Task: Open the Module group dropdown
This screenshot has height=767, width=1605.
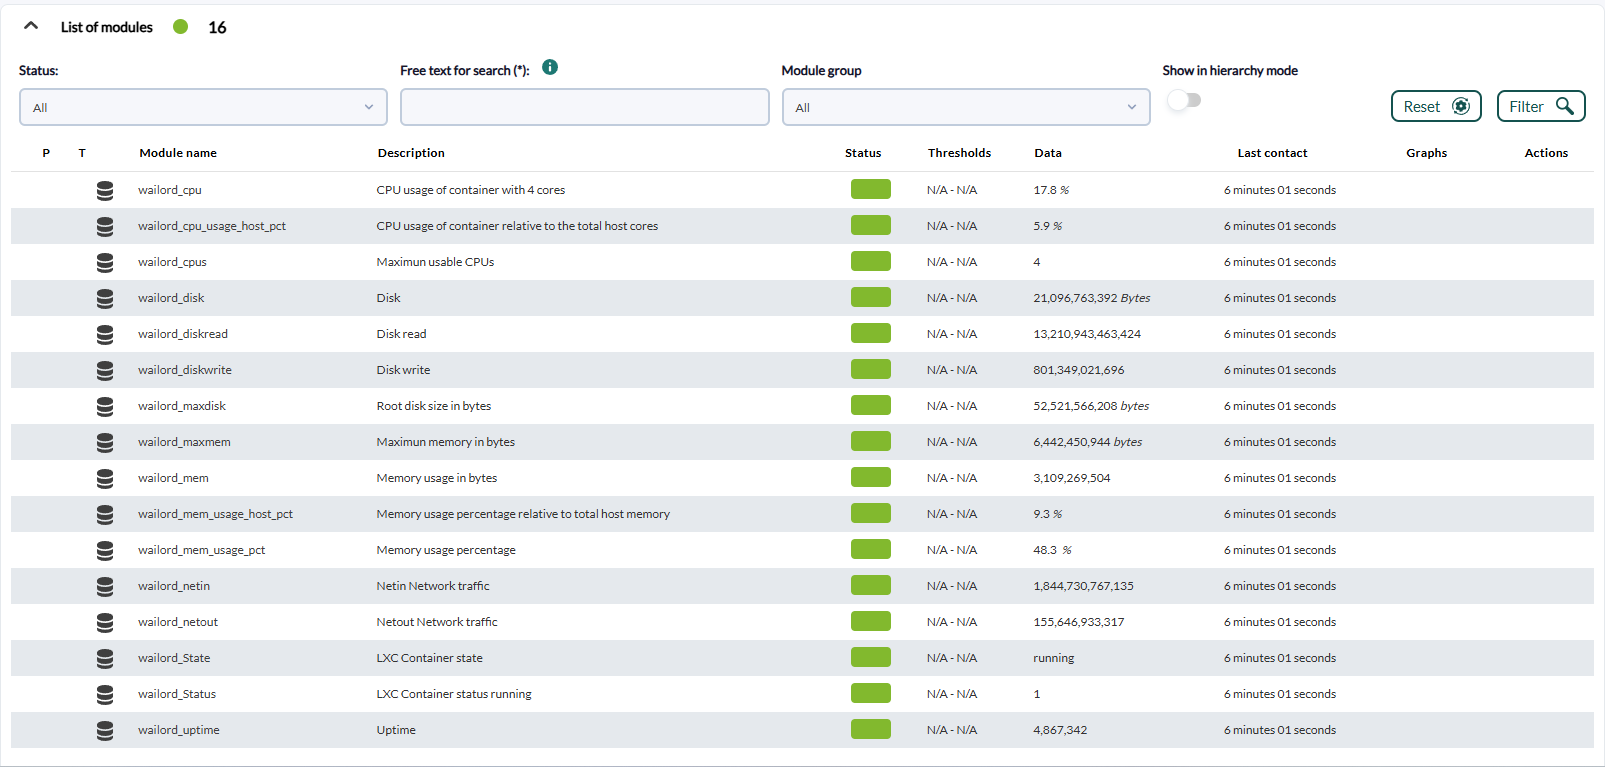Action: click(966, 107)
